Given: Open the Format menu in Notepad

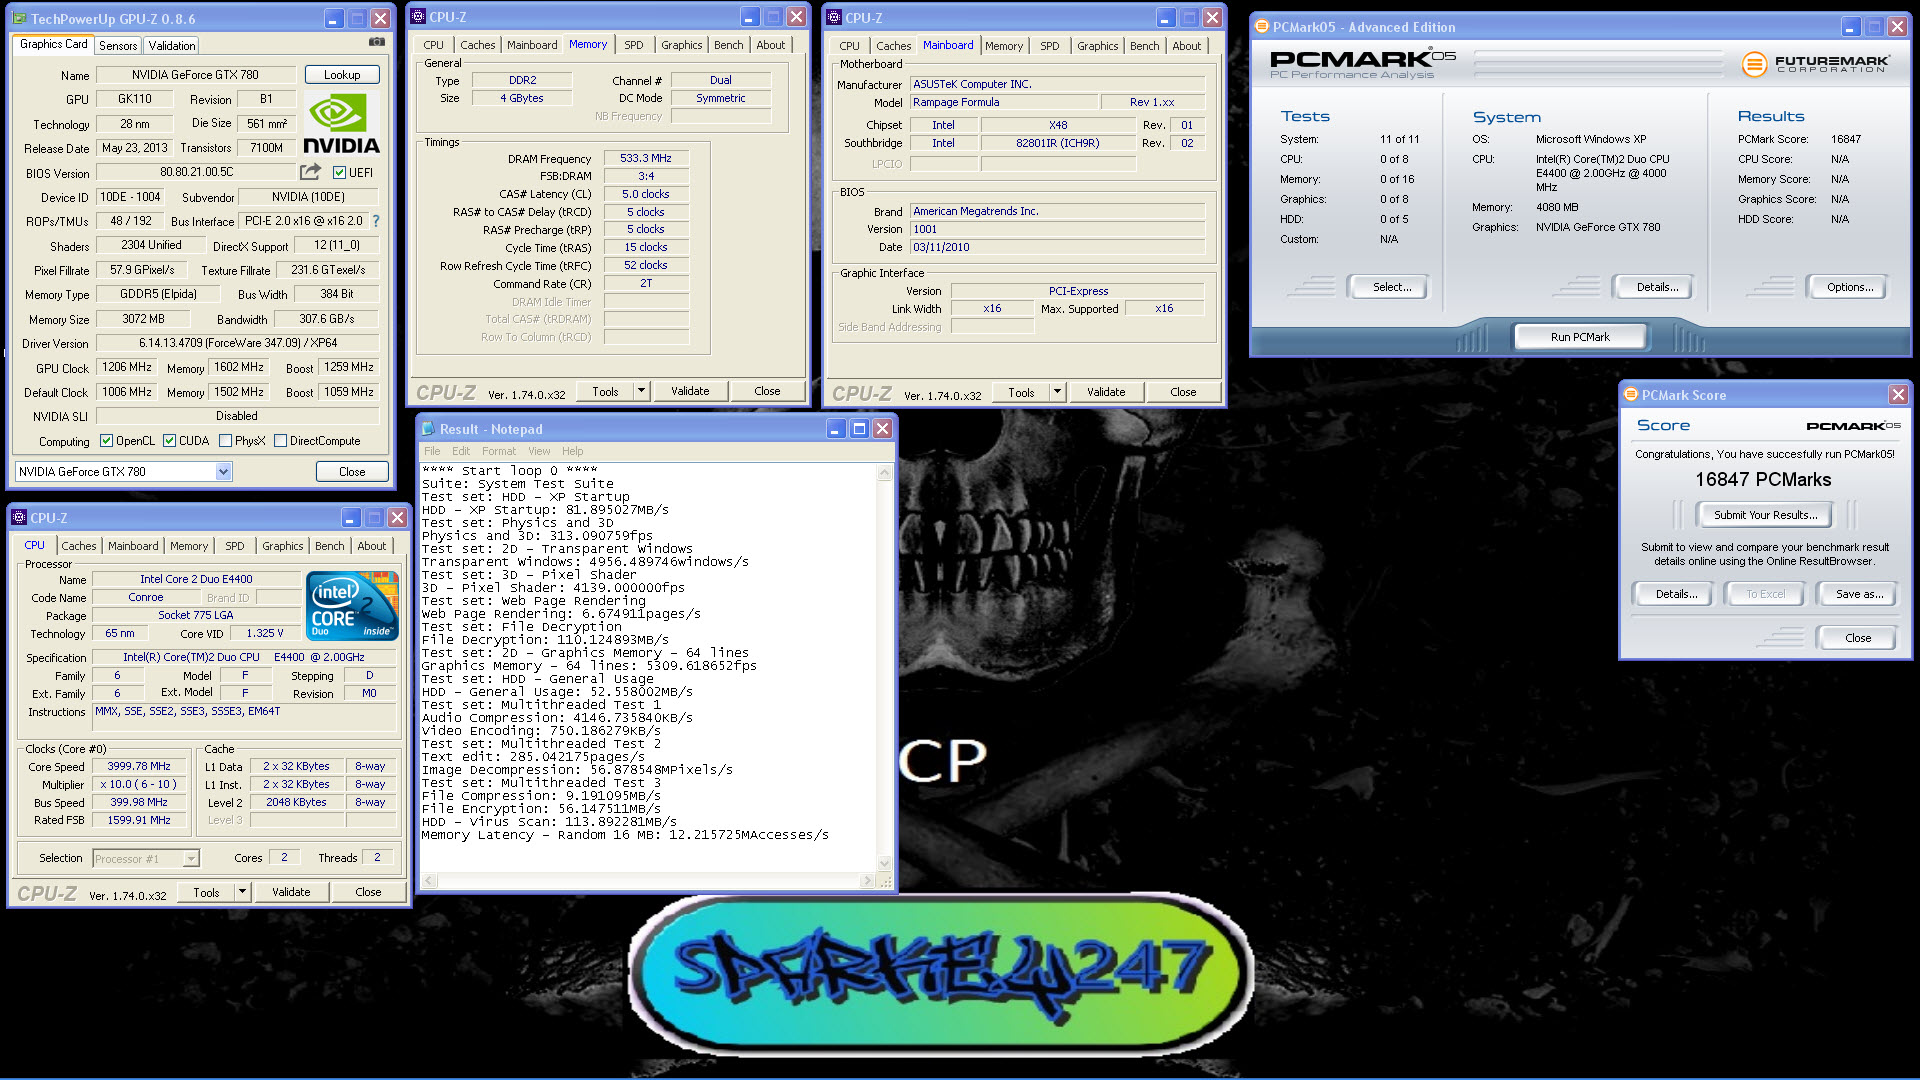Looking at the screenshot, I should (499, 451).
